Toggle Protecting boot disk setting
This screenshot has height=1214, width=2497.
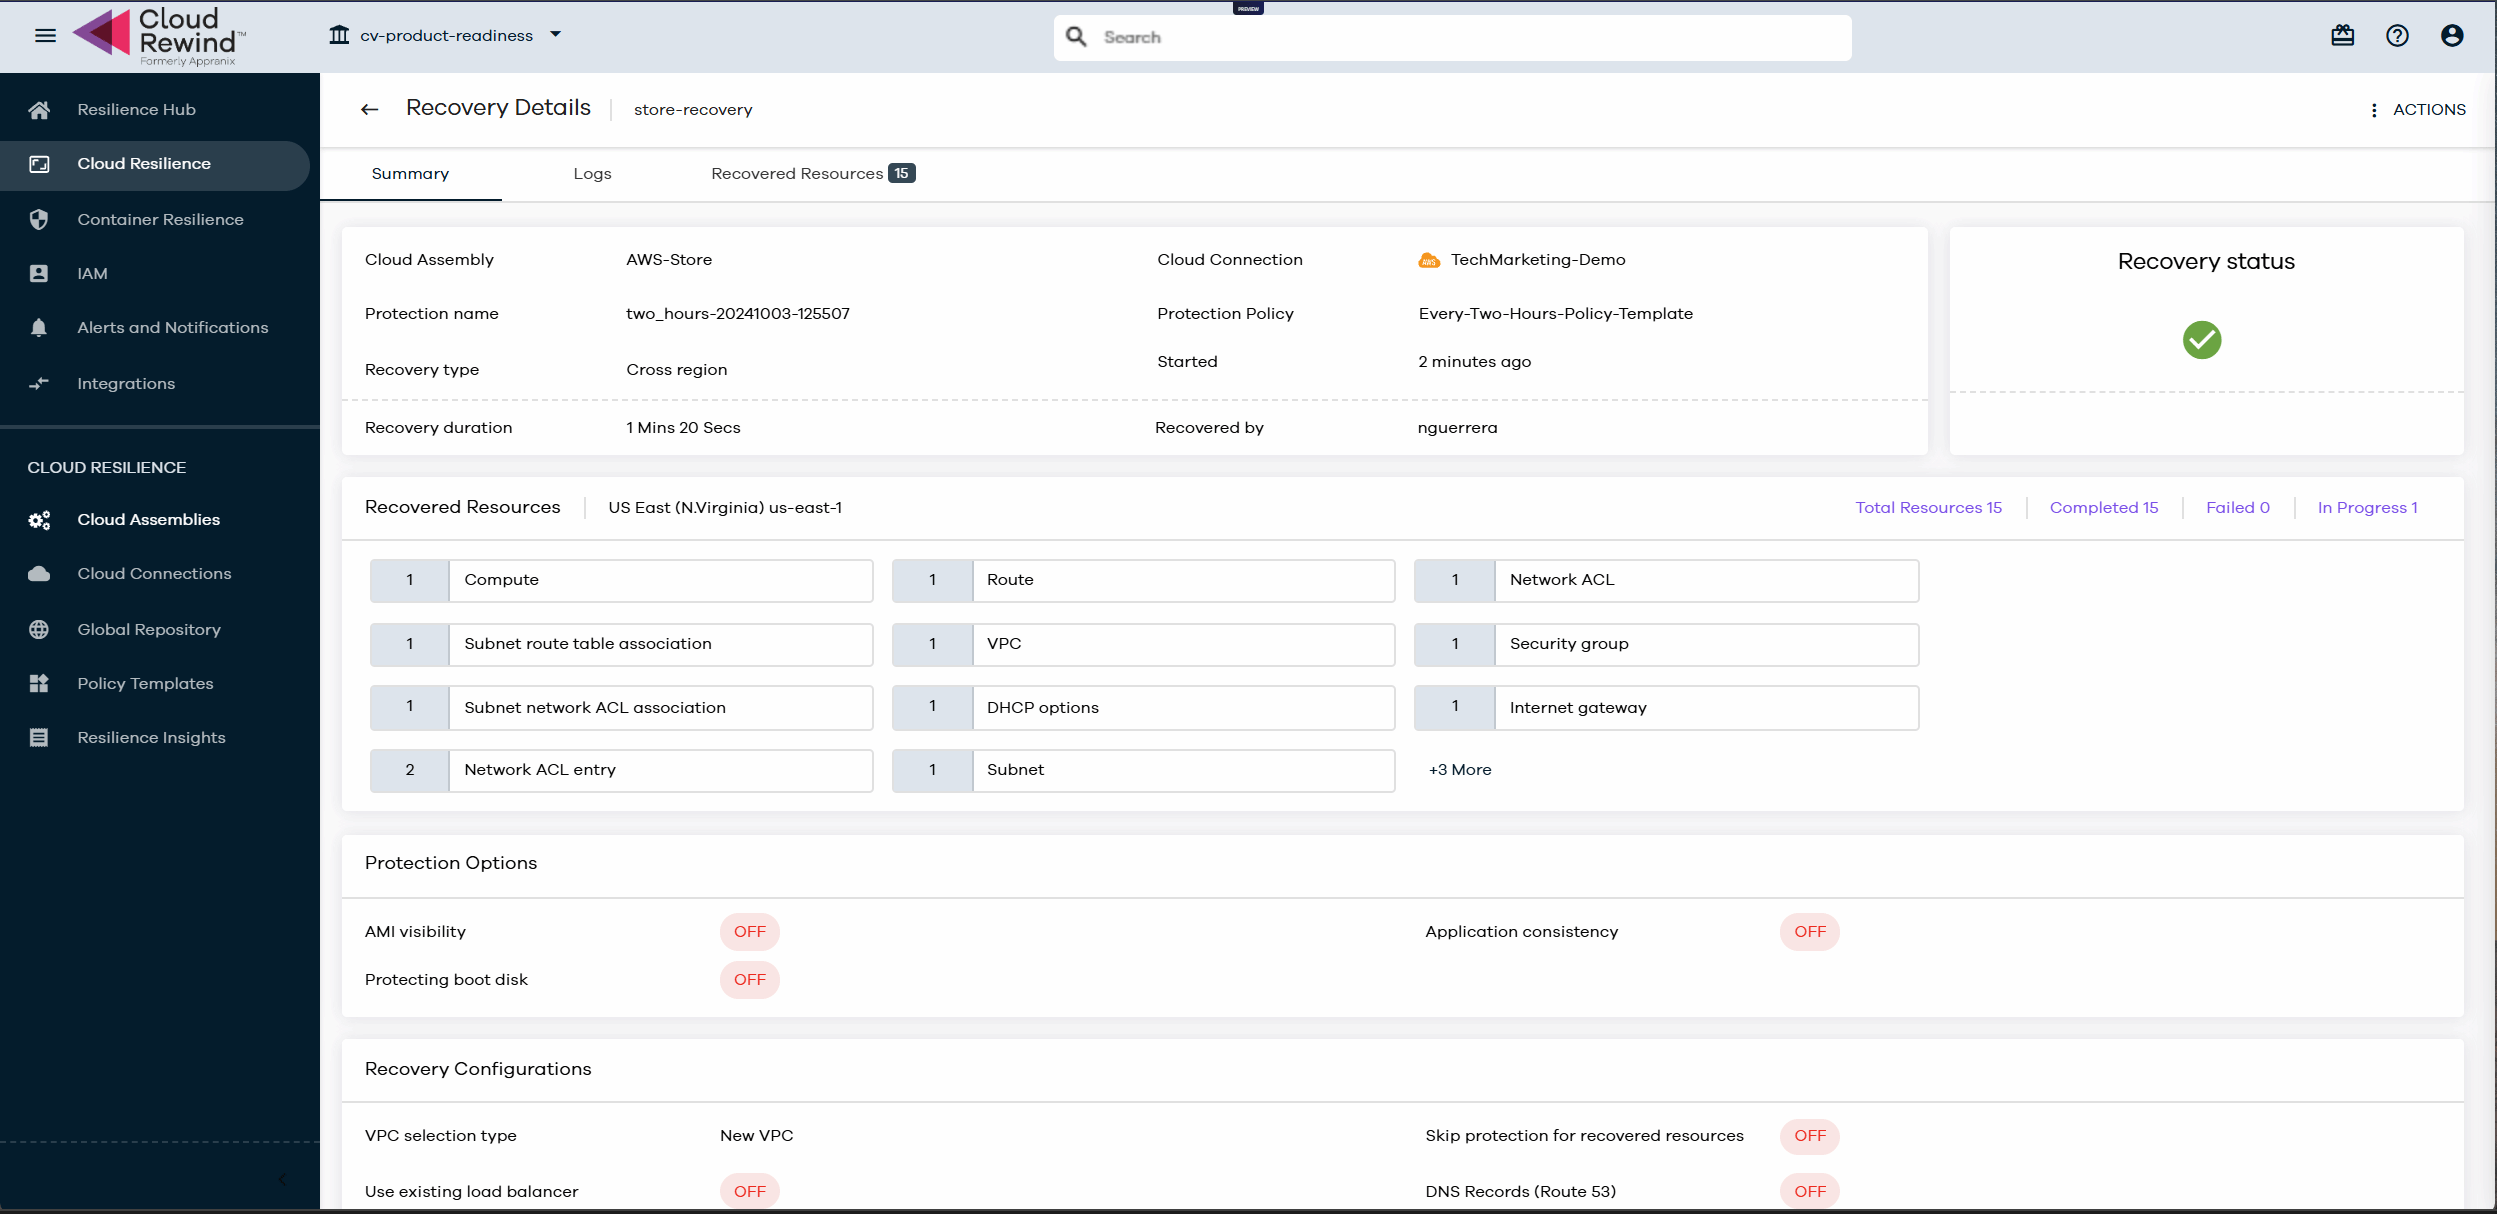pos(749,979)
